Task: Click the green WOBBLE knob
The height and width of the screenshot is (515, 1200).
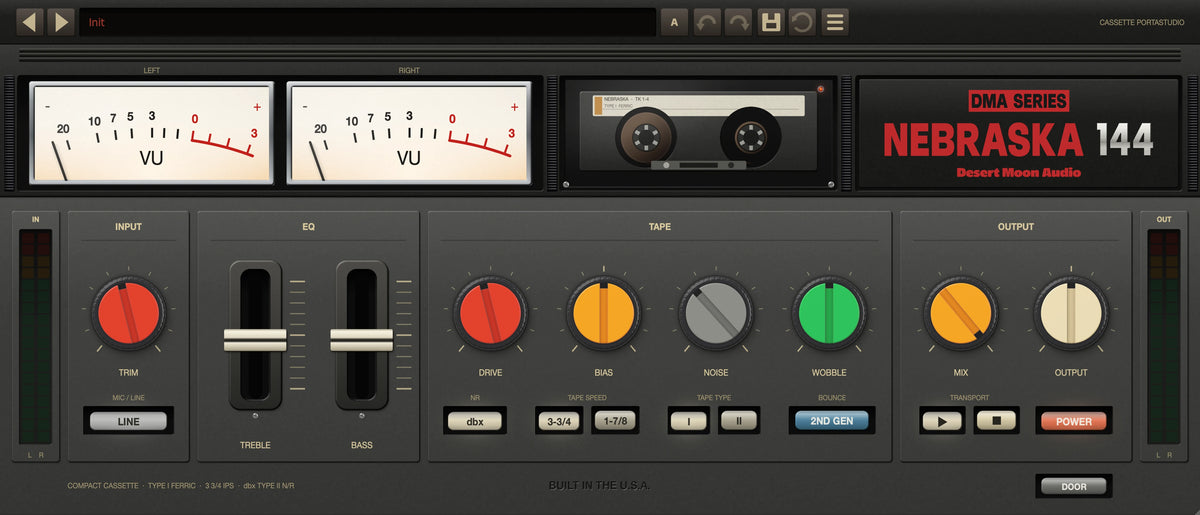Action: pos(829,314)
